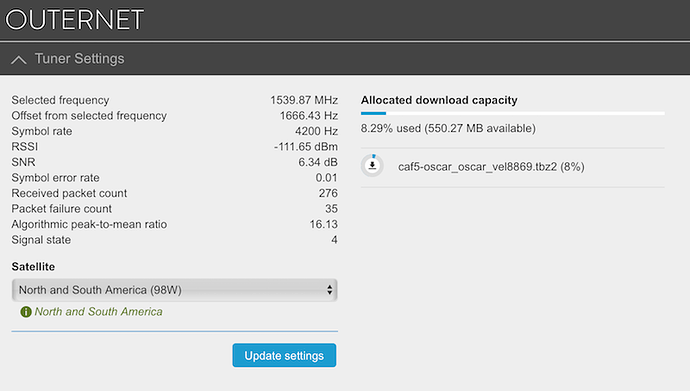Click the Allocated download capacity heading
690x391 pixels.
(x=439, y=100)
